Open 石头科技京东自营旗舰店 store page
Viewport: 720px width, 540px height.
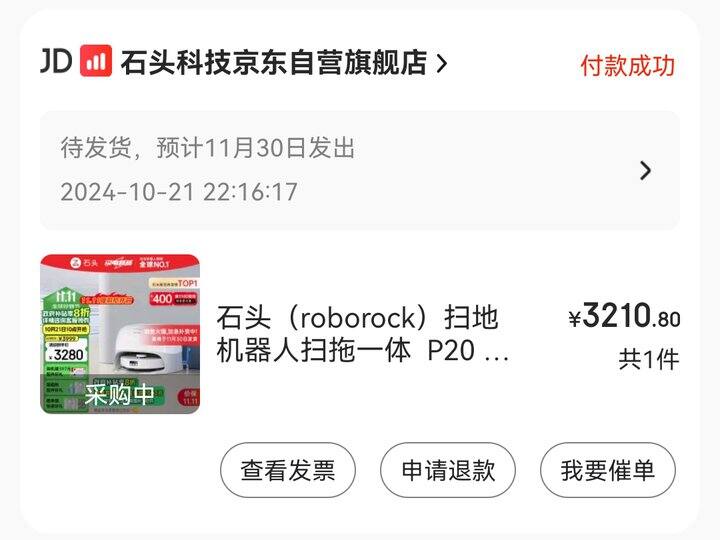tap(274, 62)
